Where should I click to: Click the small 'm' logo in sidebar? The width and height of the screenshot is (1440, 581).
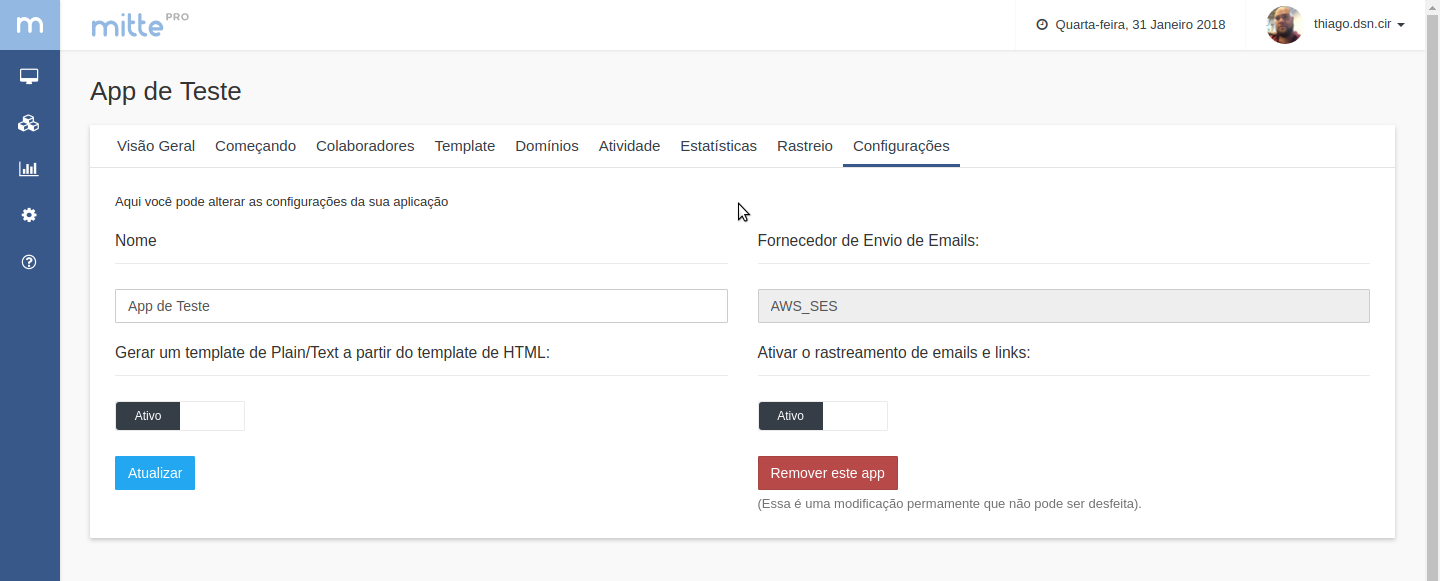[x=30, y=25]
